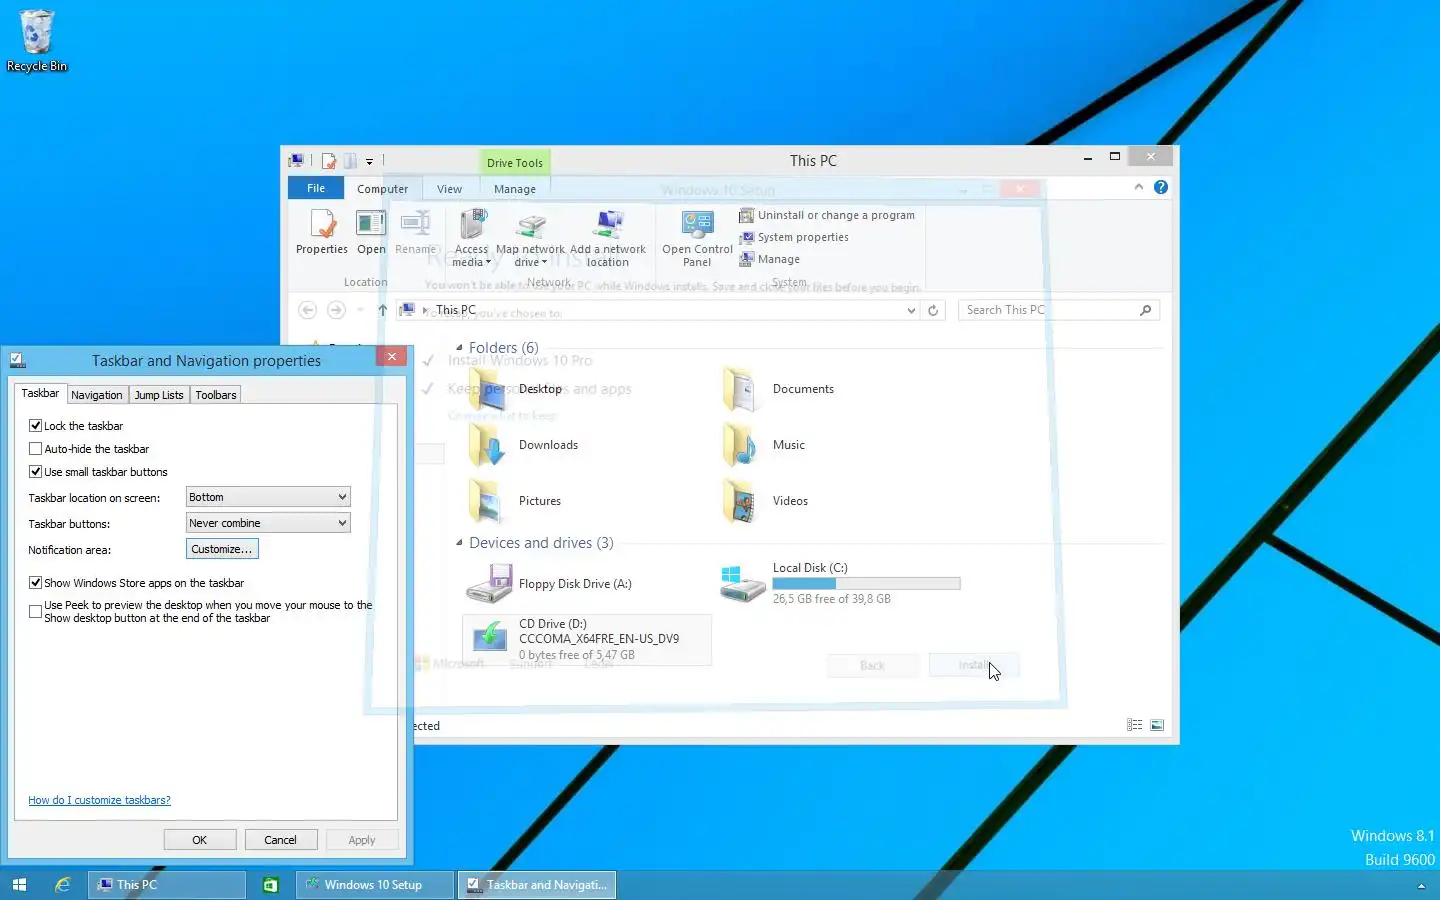Image resolution: width=1440 pixels, height=900 pixels.
Task: Click This PC taskbar button
Action: (x=167, y=885)
